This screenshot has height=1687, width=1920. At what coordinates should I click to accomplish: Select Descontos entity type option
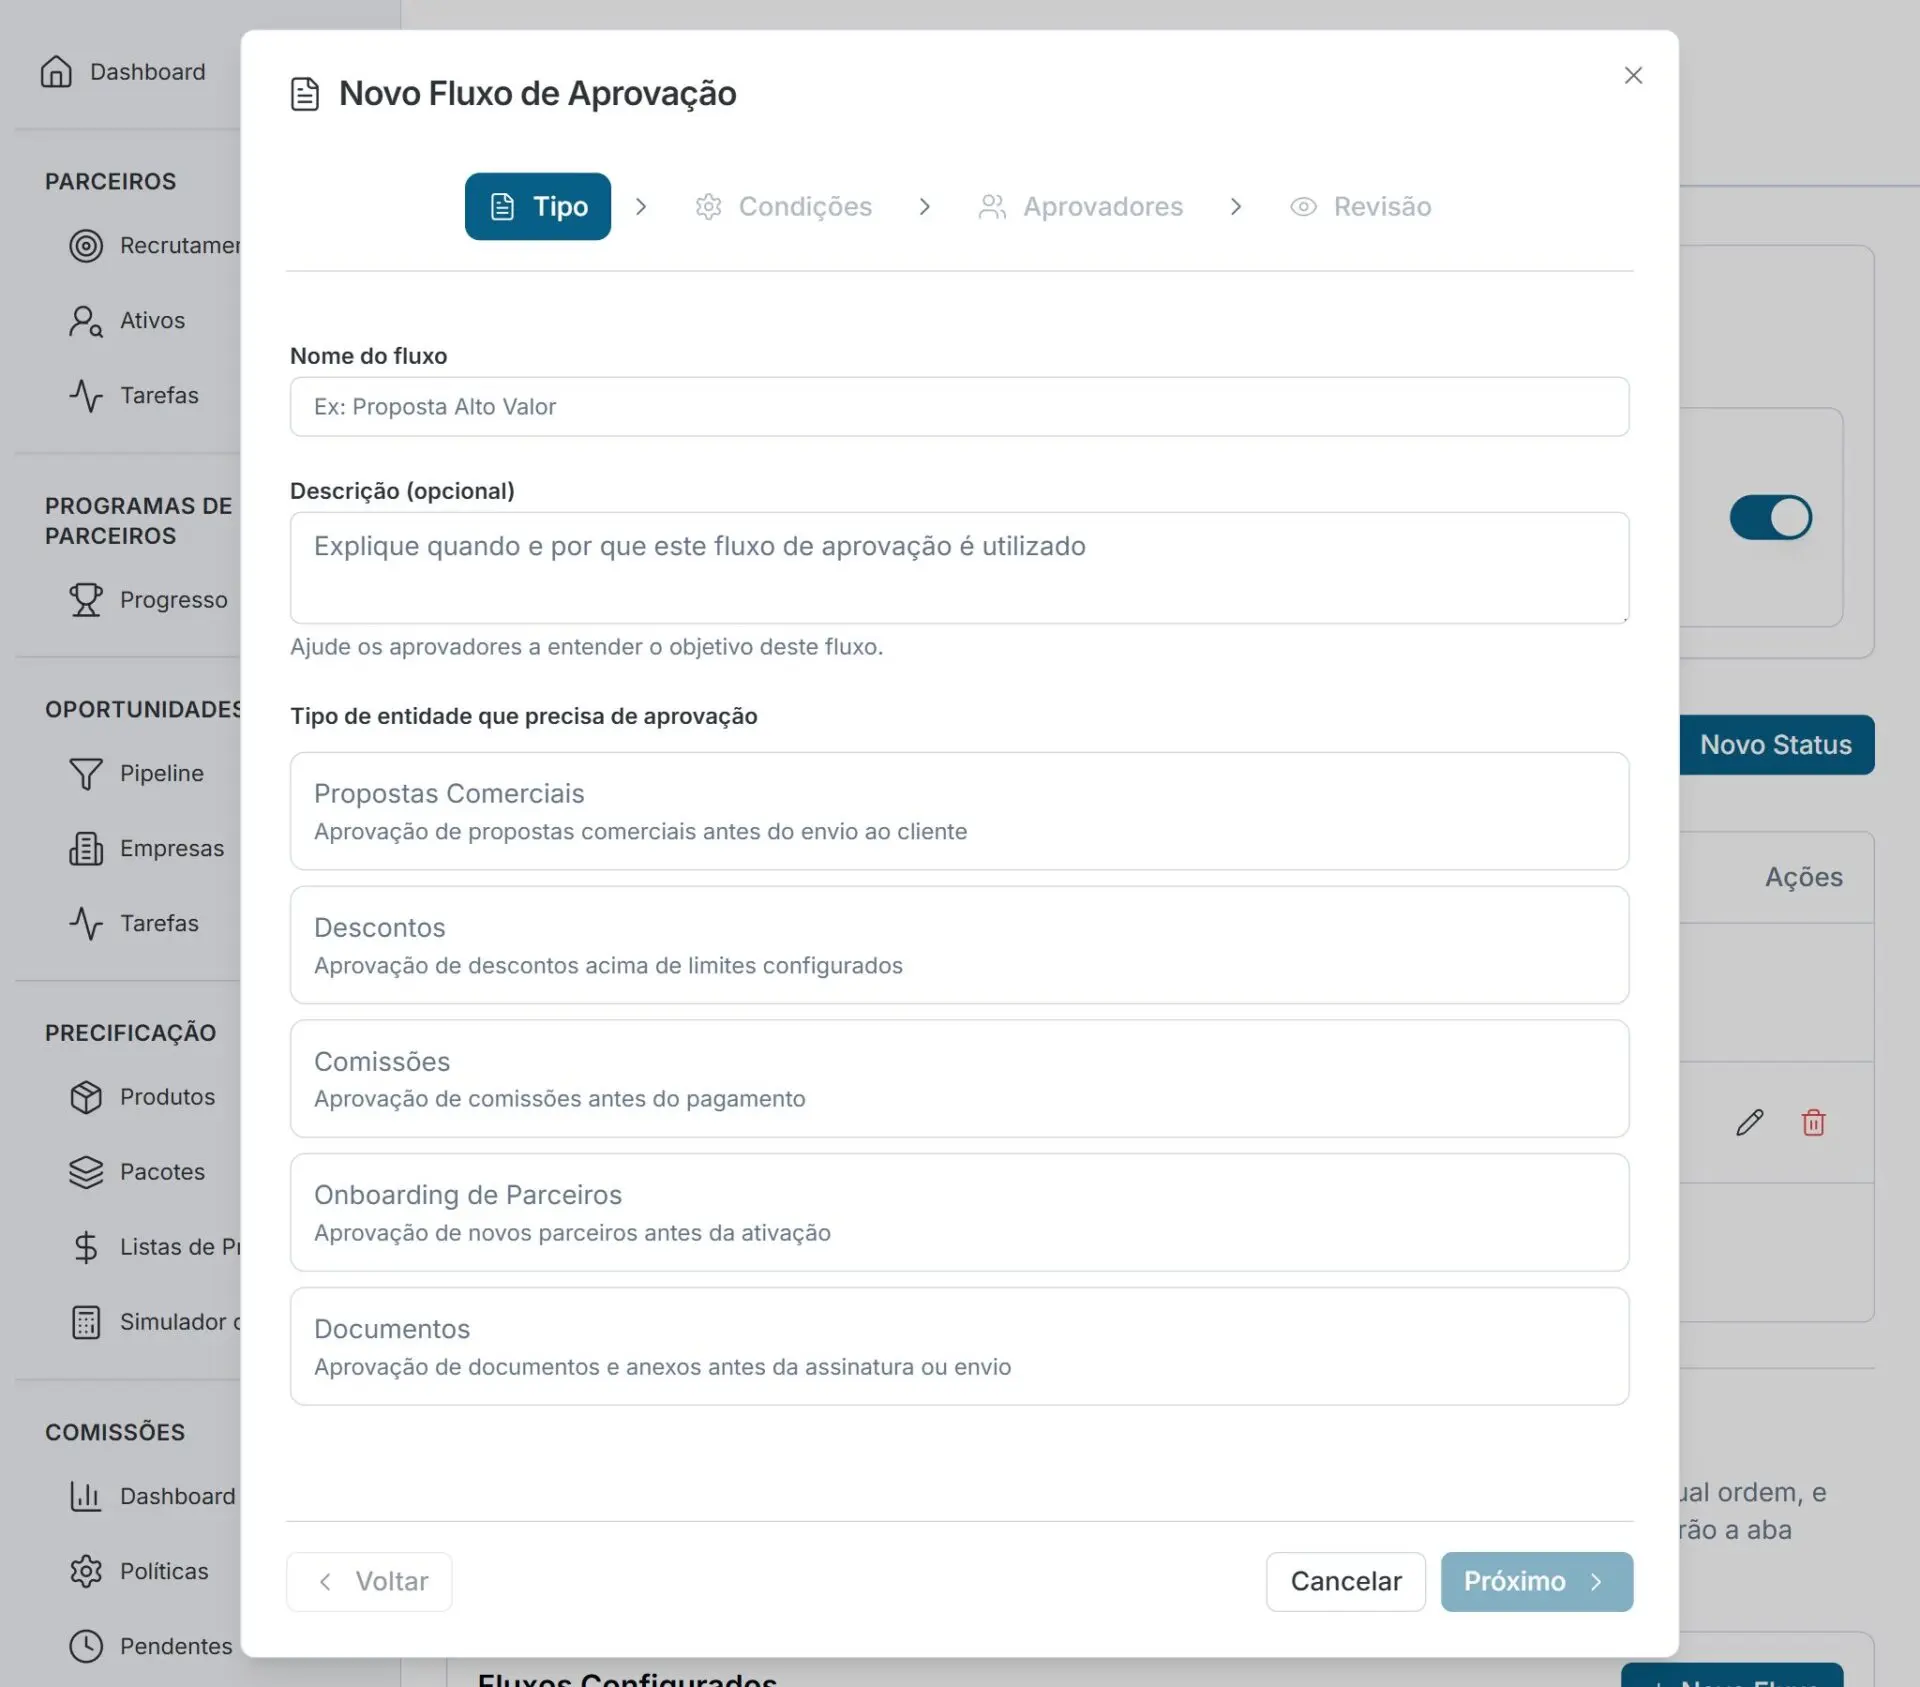pyautogui.click(x=959, y=945)
